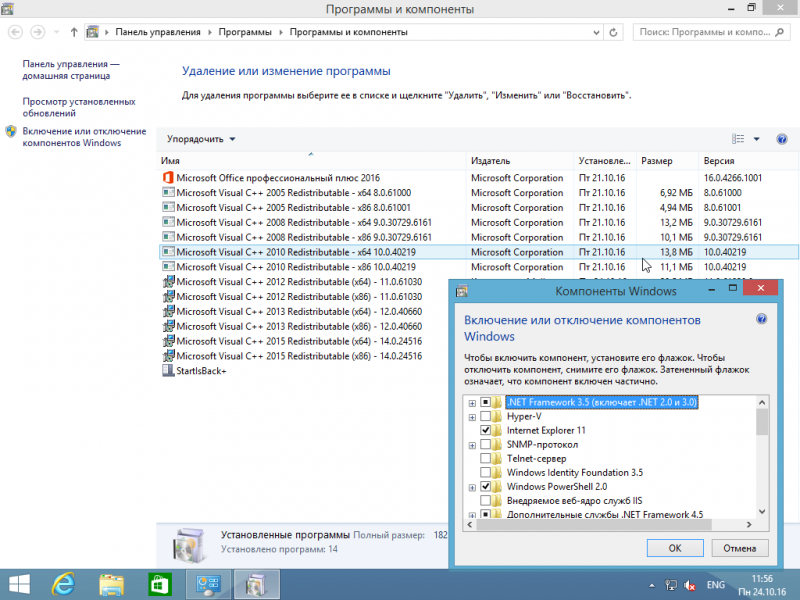Click Отмена button

[739, 548]
